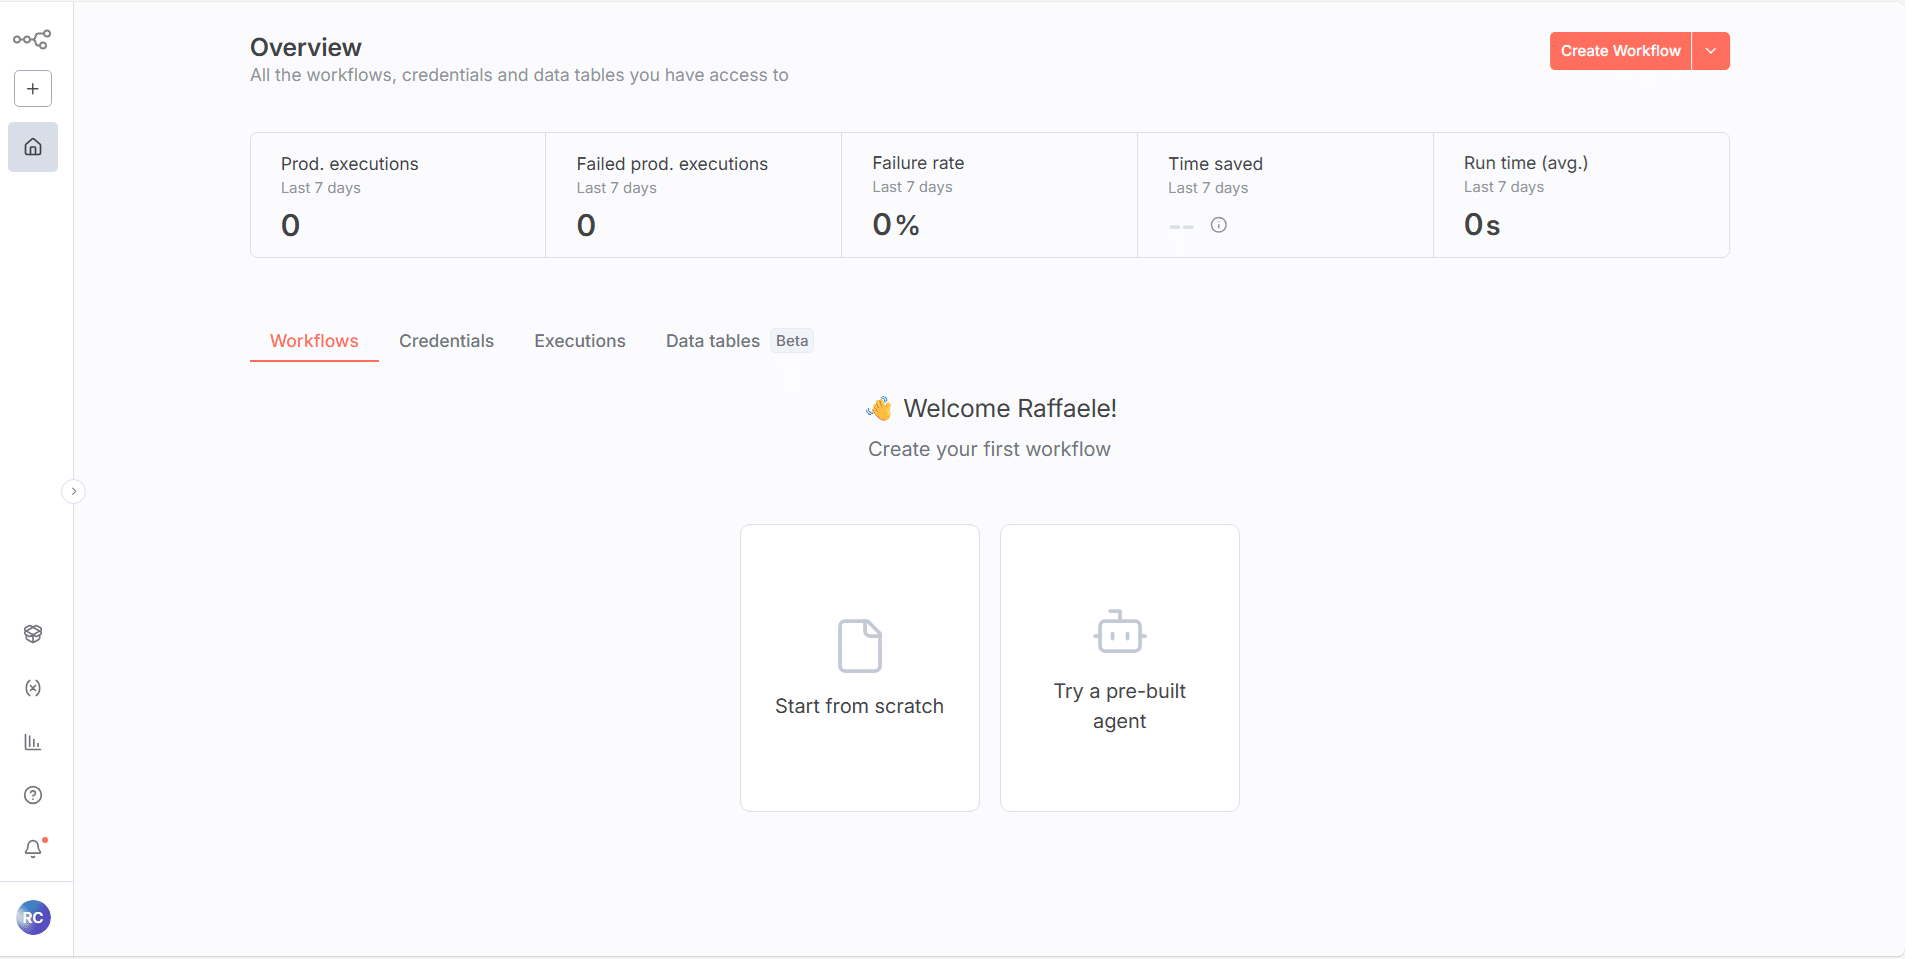This screenshot has width=1916, height=959.
Task: Click the plus add button in sidebar
Action: (33, 89)
